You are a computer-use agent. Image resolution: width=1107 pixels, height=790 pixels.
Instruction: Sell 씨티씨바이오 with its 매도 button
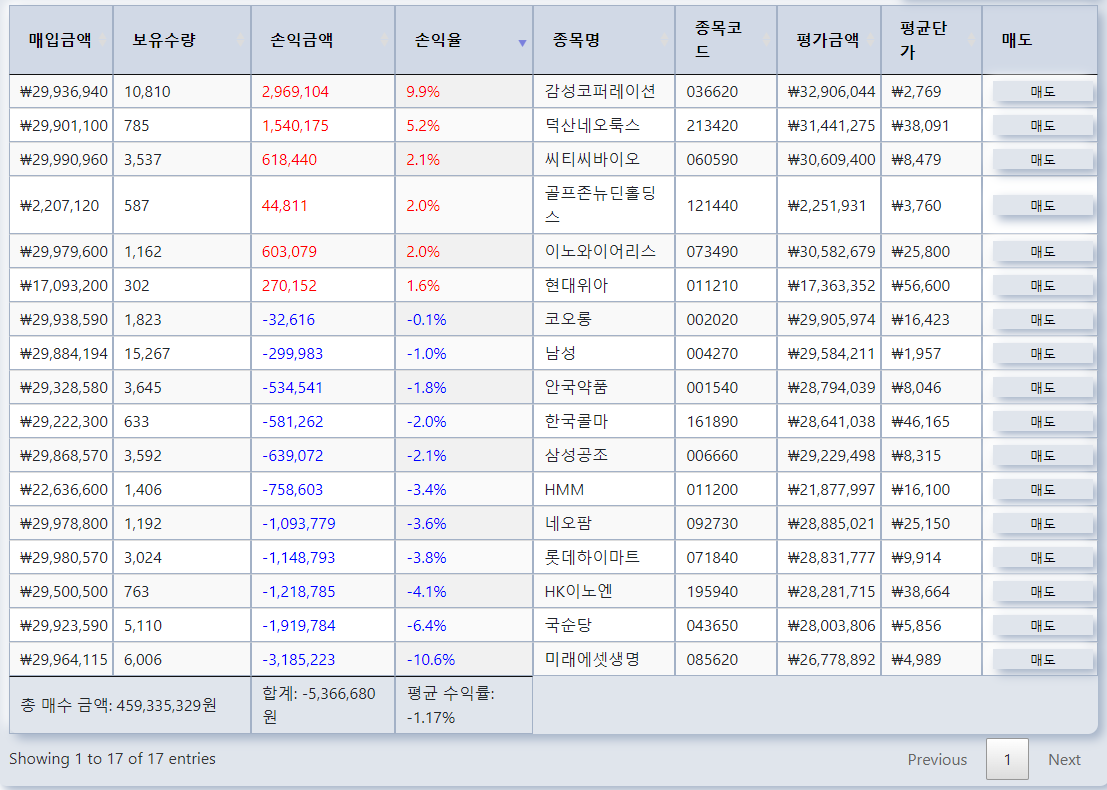tap(1043, 160)
